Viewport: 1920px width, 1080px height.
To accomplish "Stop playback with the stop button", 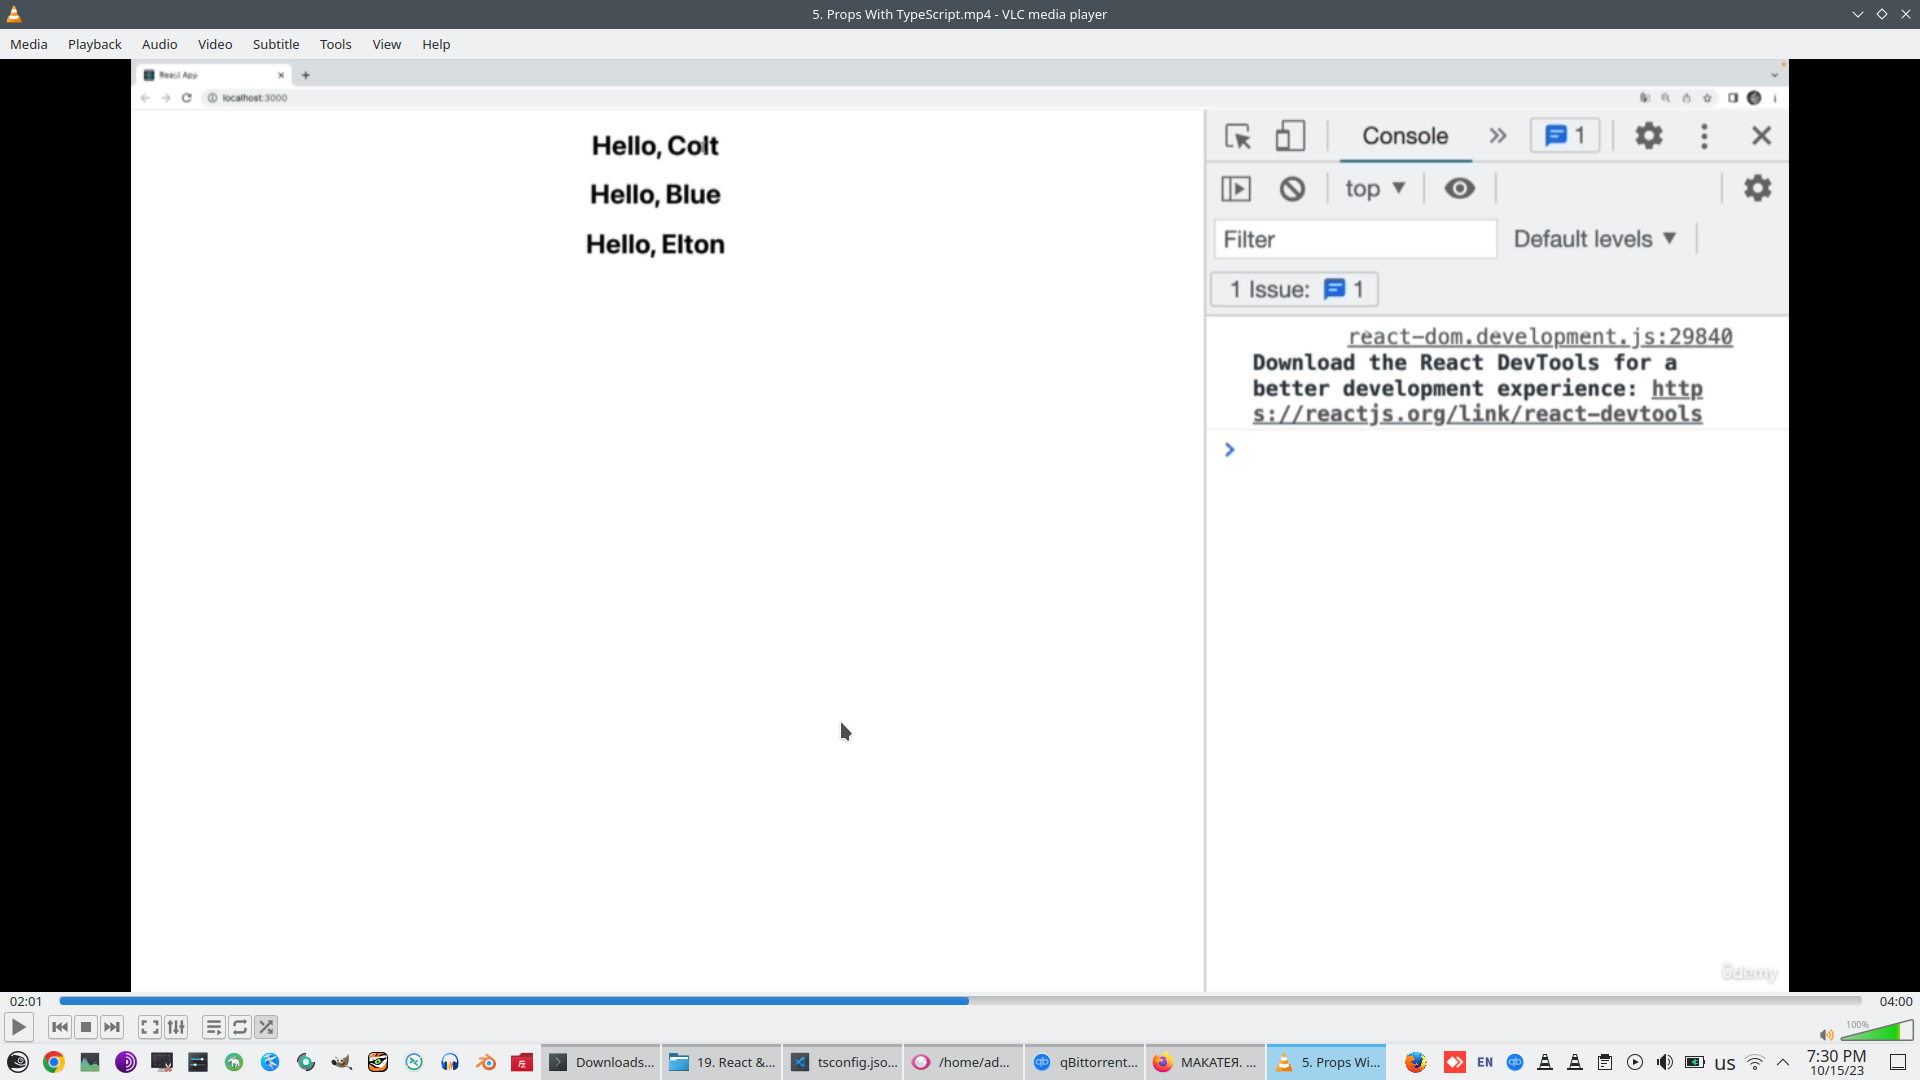I will click(x=86, y=1027).
